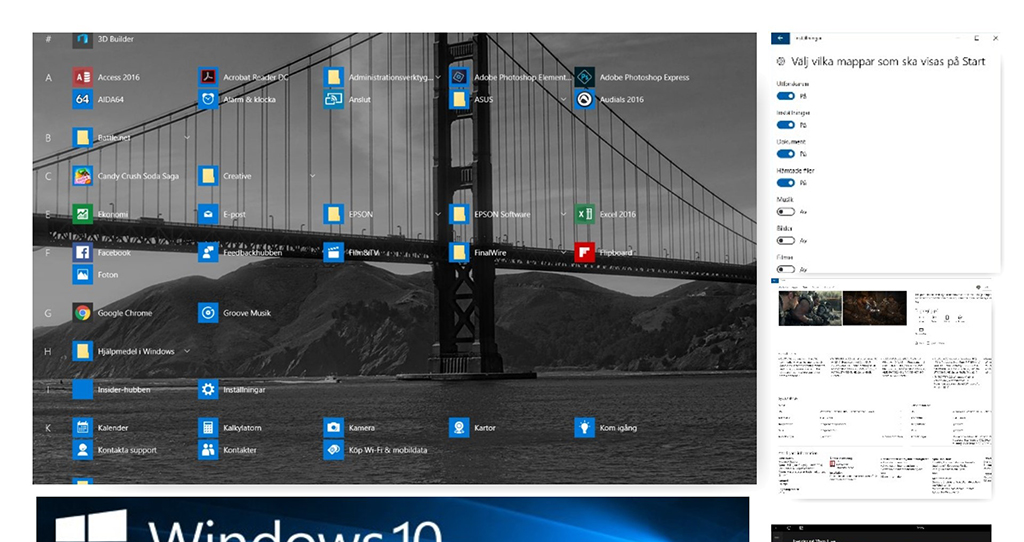Open Kamera app
The height and width of the screenshot is (542, 1024).
349,428
